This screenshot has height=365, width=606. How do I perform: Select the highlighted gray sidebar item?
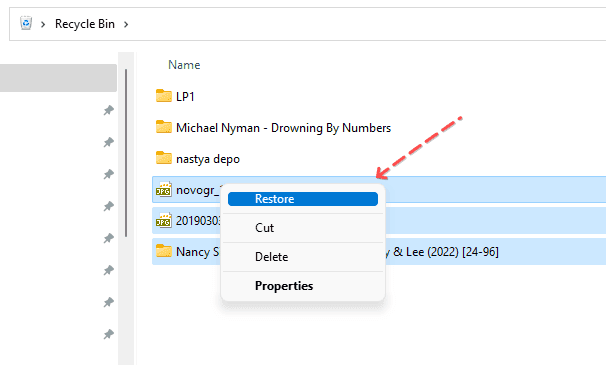(x=58, y=78)
